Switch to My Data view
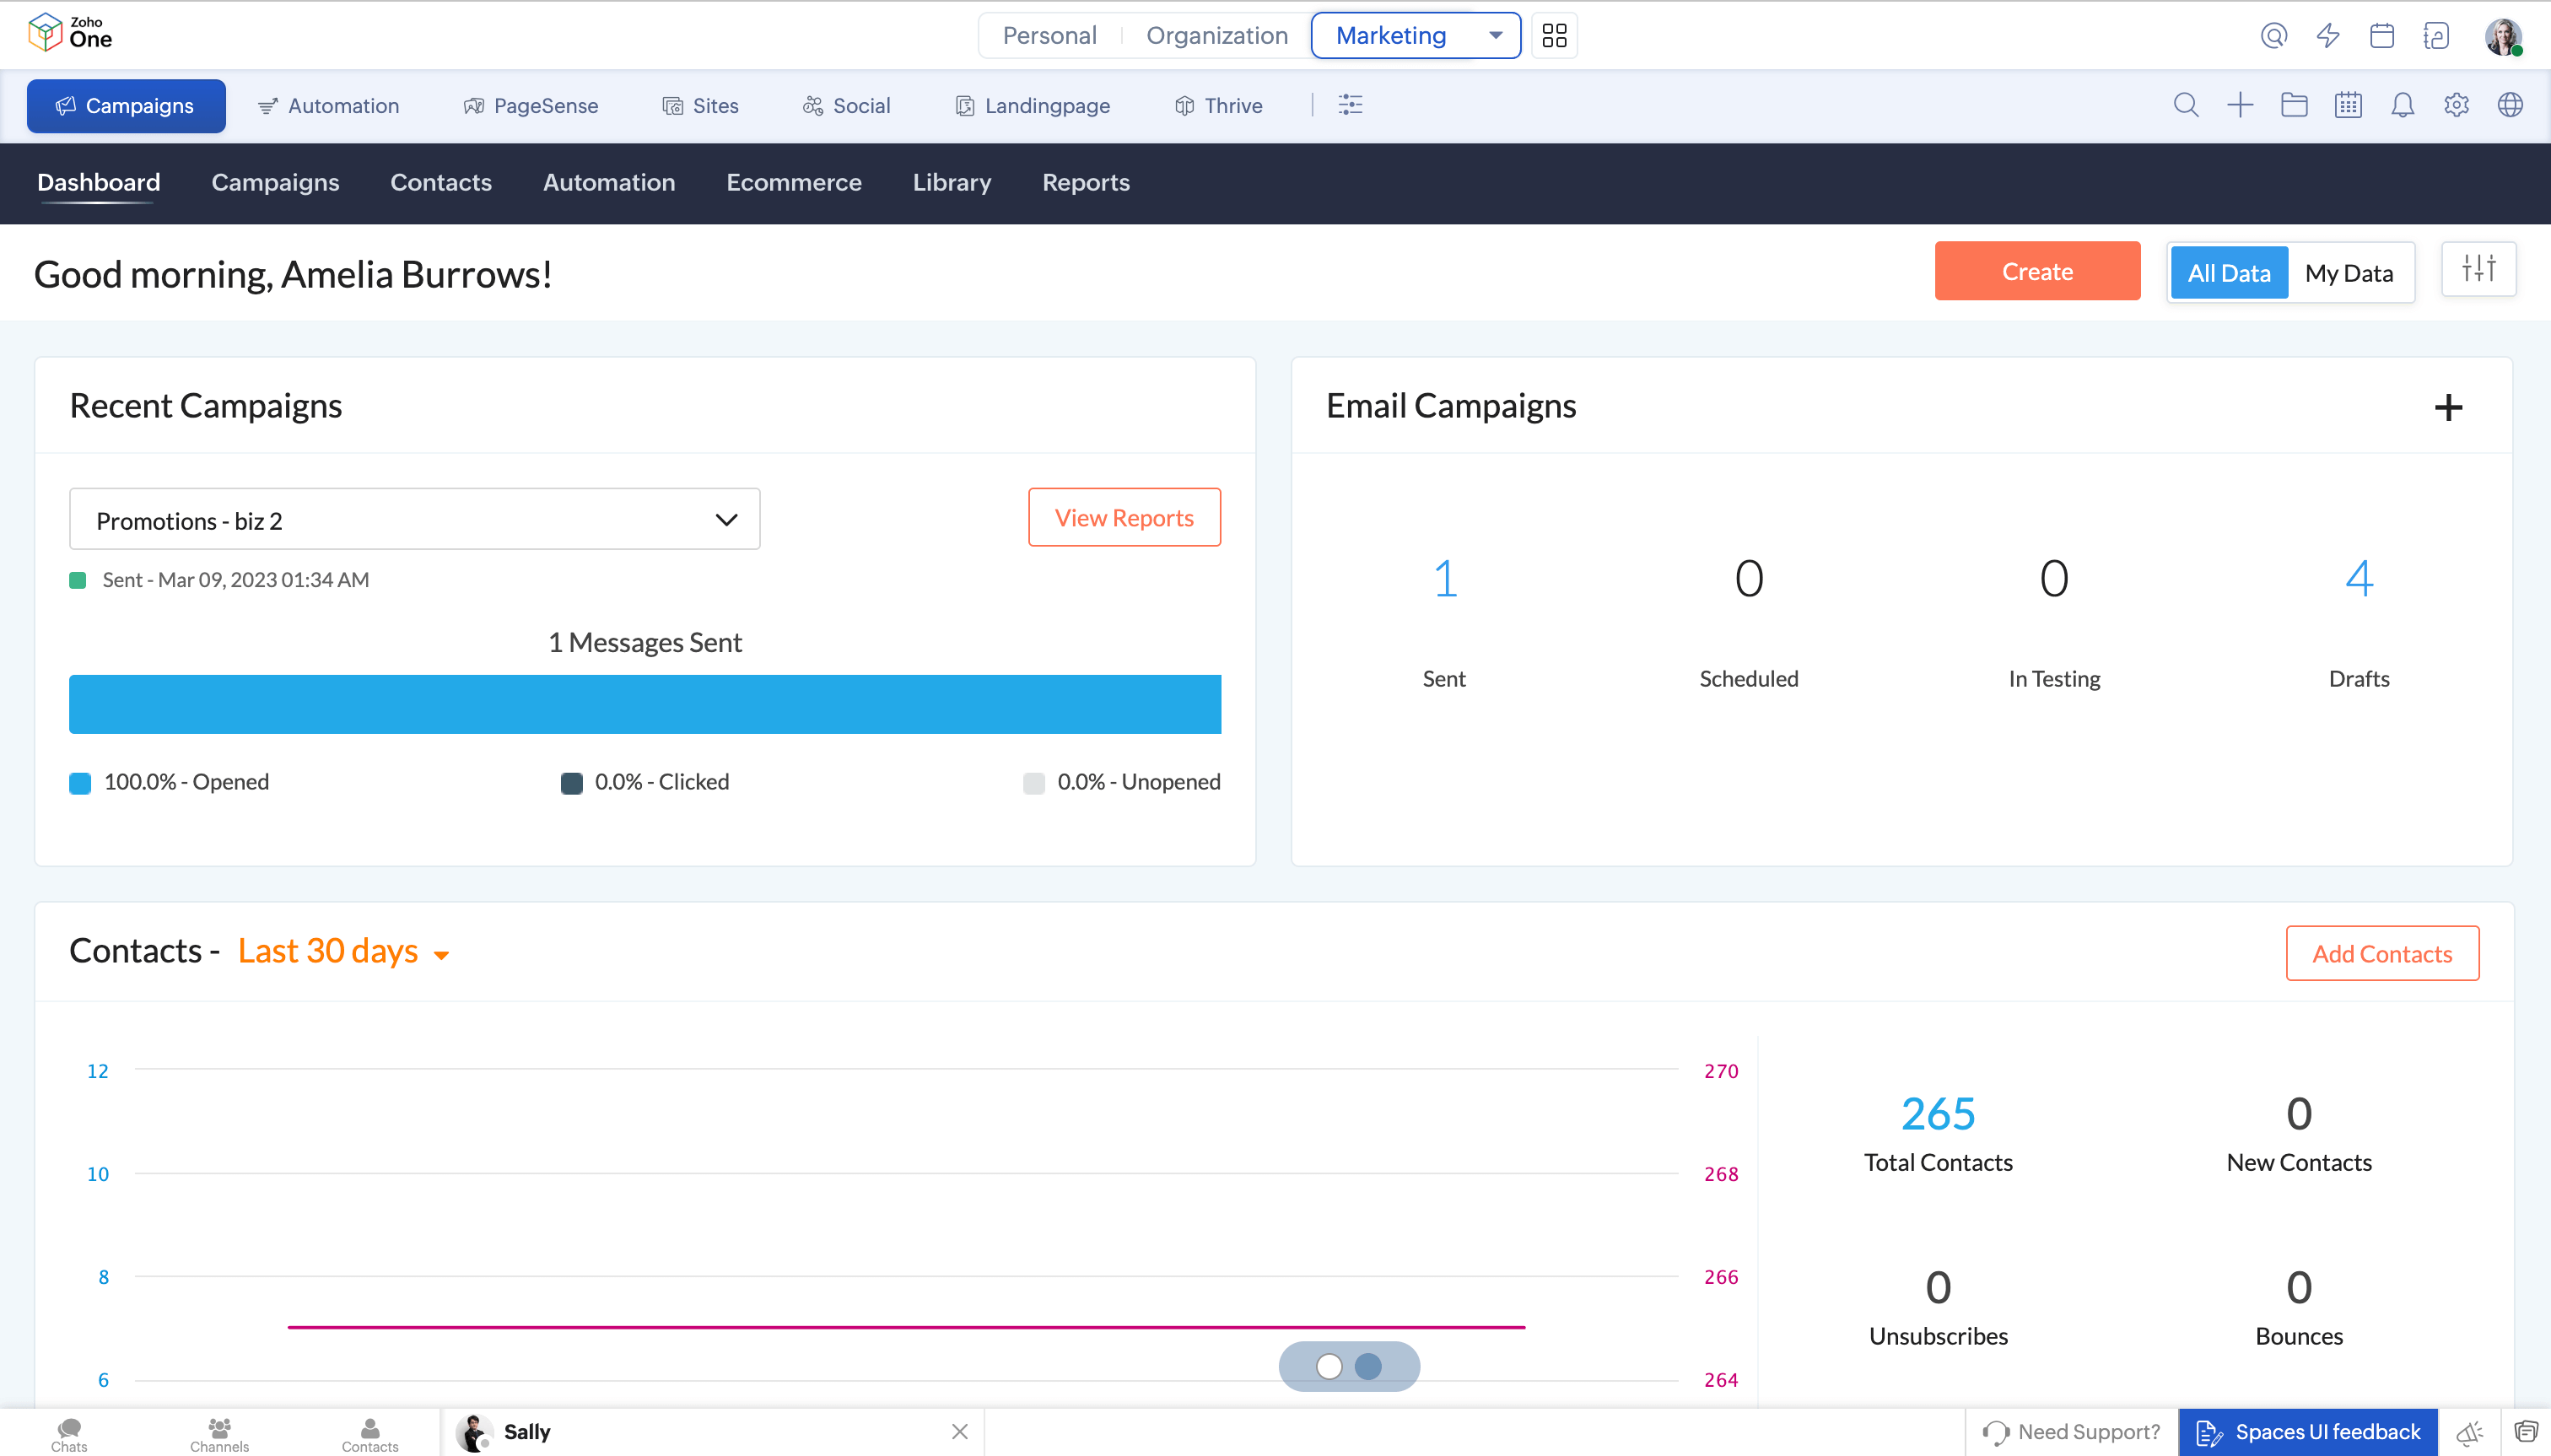2551x1456 pixels. [2348, 273]
